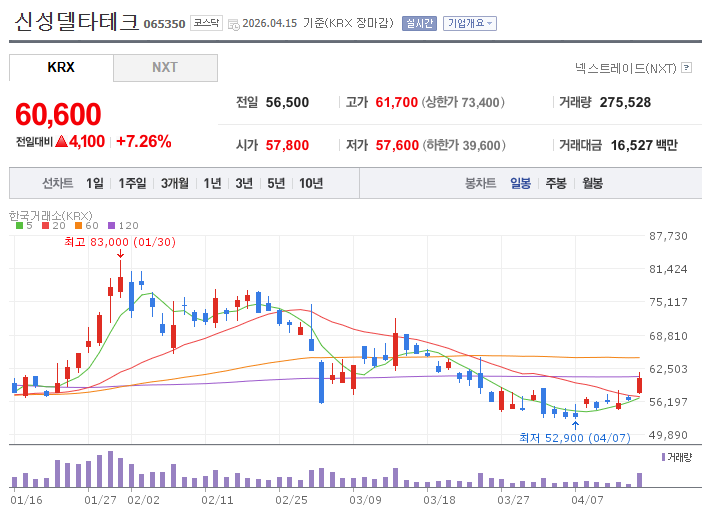
Task: Click the current price 60,600
Action: coord(58,114)
